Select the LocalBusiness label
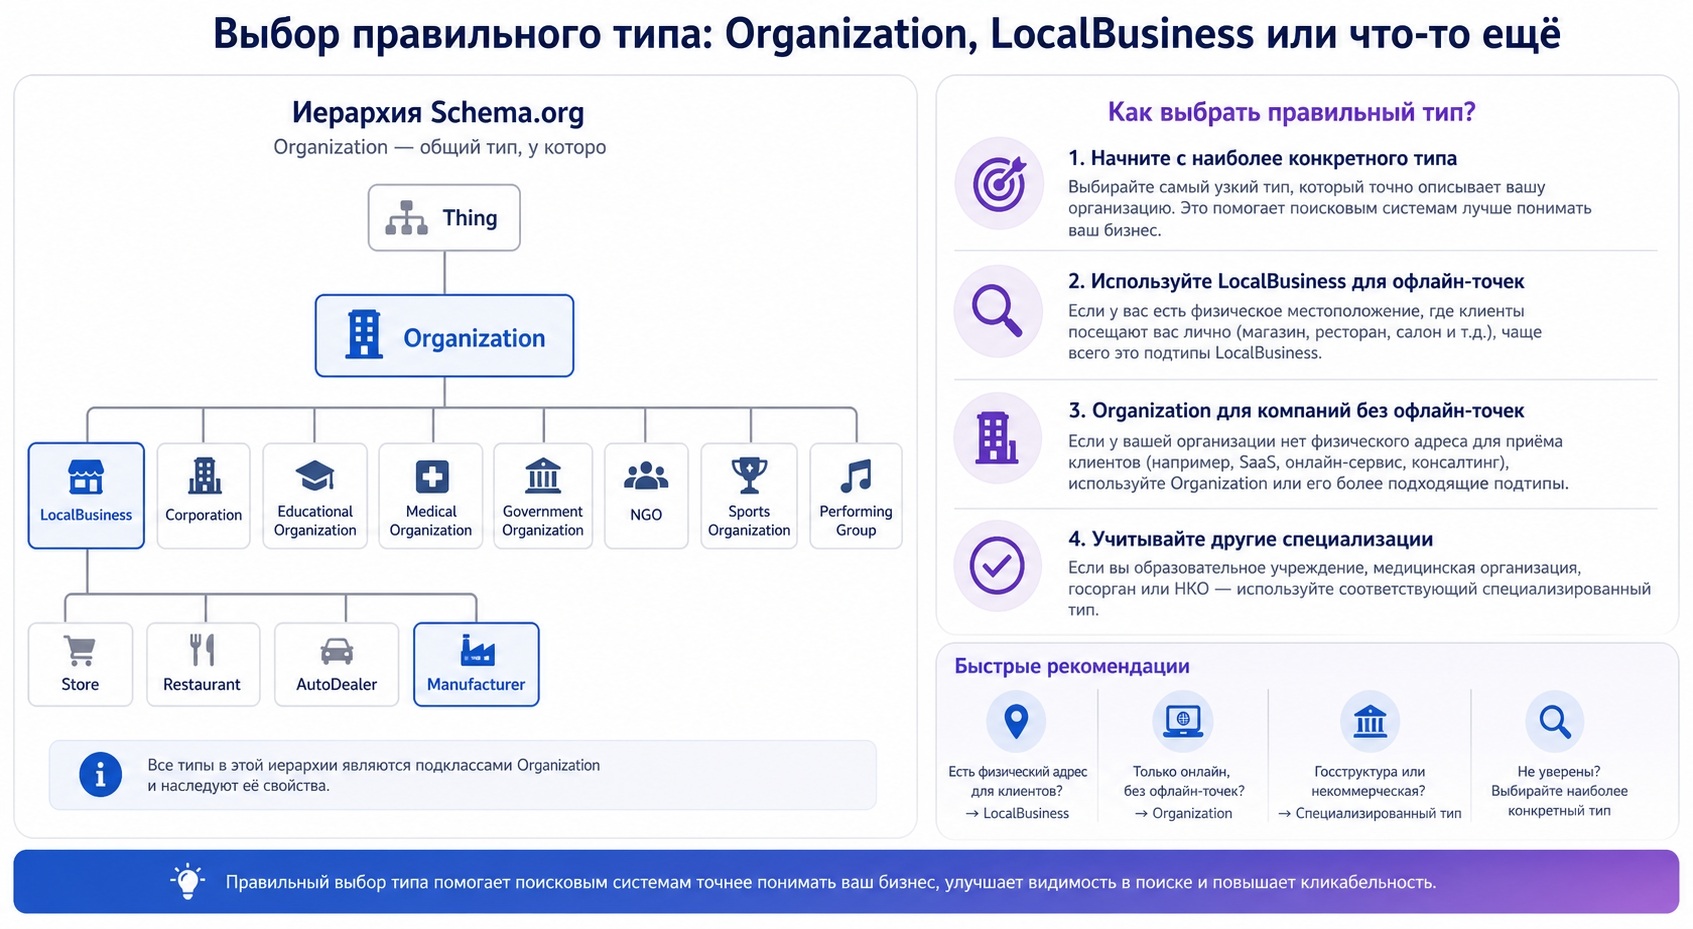Image resolution: width=1693 pixels, height=929 pixels. (86, 515)
